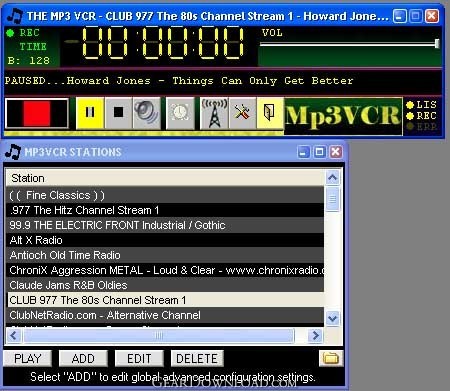Click the horizontal scrollbar thumb
The height and width of the screenshot is (391, 450).
point(159,336)
